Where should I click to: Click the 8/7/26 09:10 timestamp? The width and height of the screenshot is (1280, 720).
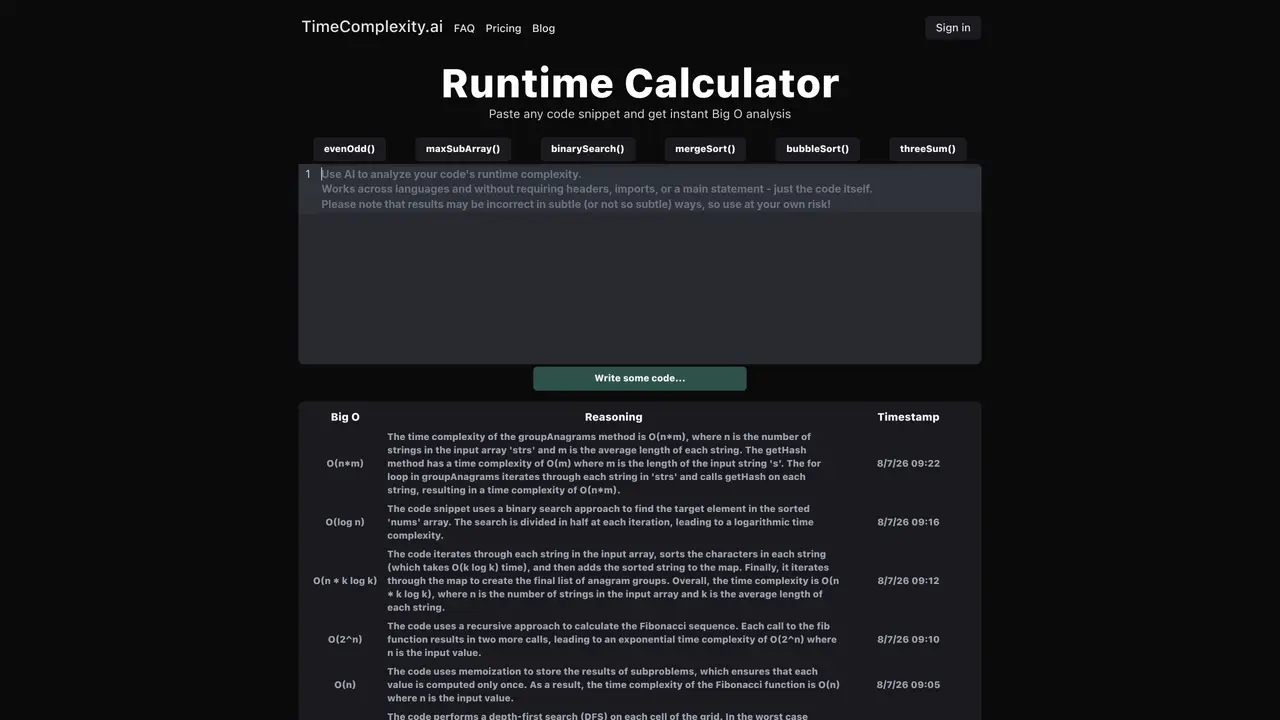(908, 640)
